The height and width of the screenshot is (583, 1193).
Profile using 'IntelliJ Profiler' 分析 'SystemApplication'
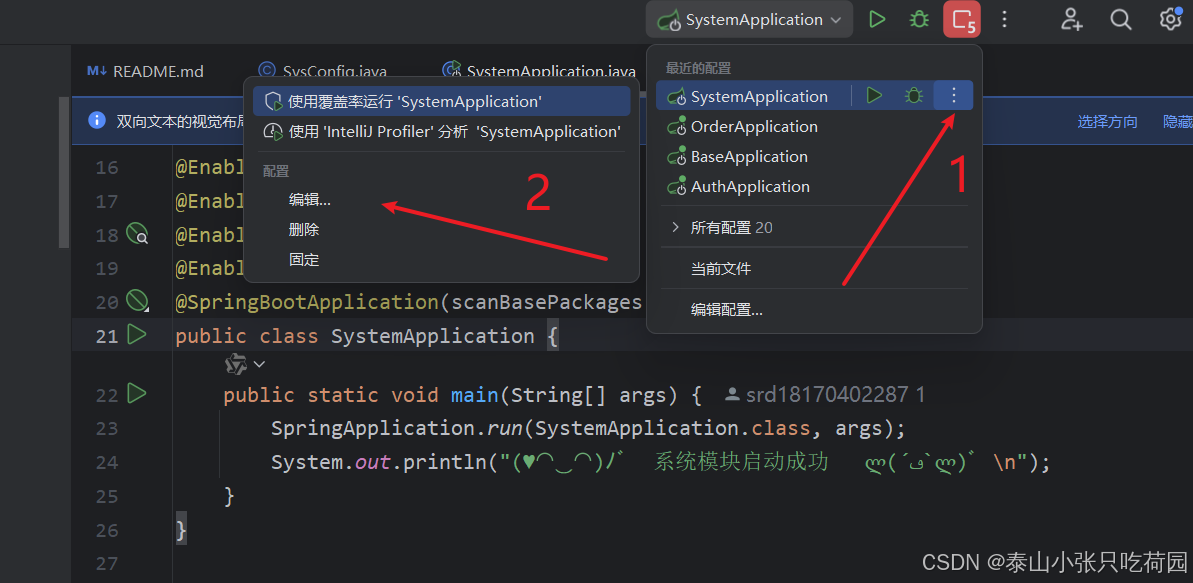[441, 132]
